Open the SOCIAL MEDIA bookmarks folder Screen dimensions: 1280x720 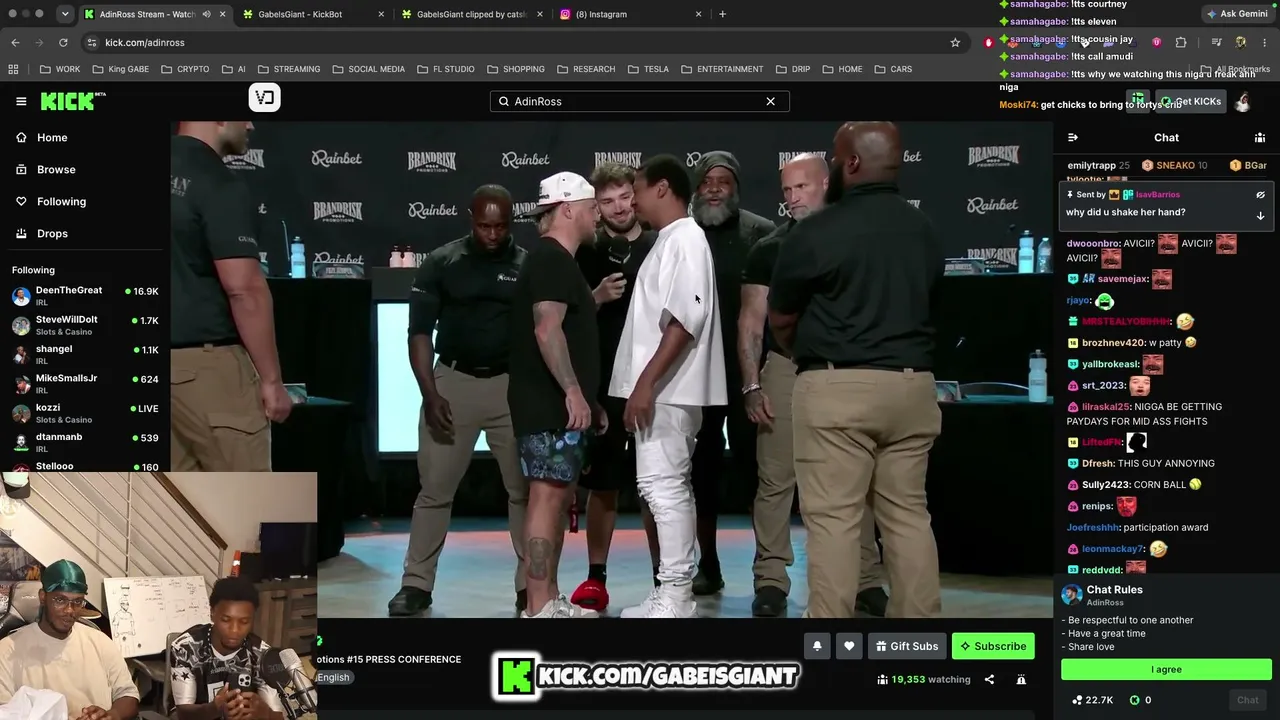click(368, 69)
